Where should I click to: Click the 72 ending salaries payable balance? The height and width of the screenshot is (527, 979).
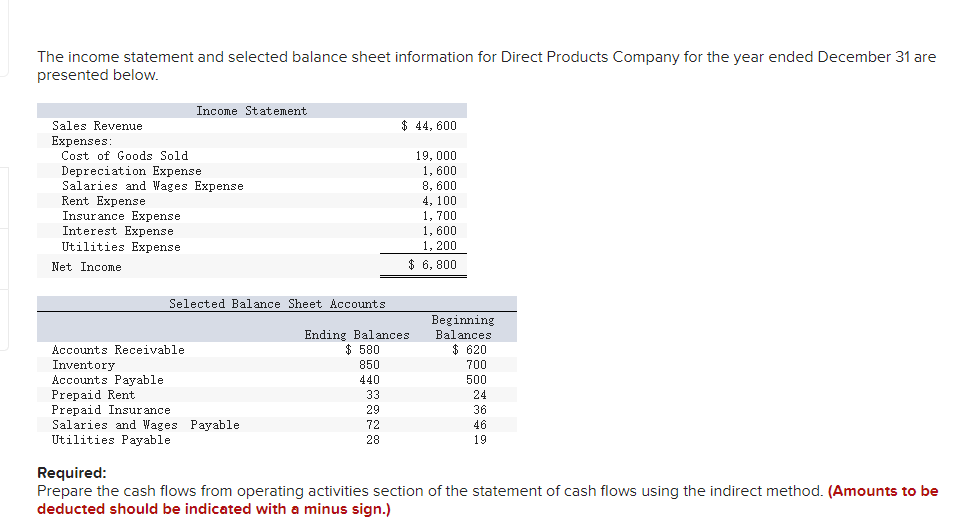[x=373, y=425]
